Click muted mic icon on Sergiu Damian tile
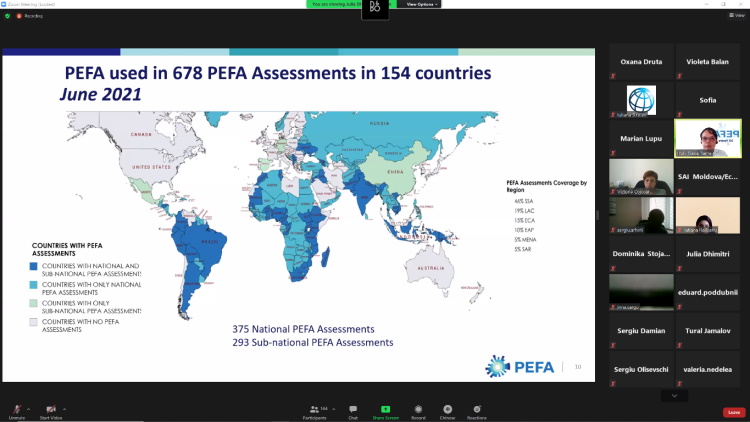Viewport: 750px width, 422px height. coord(613,345)
